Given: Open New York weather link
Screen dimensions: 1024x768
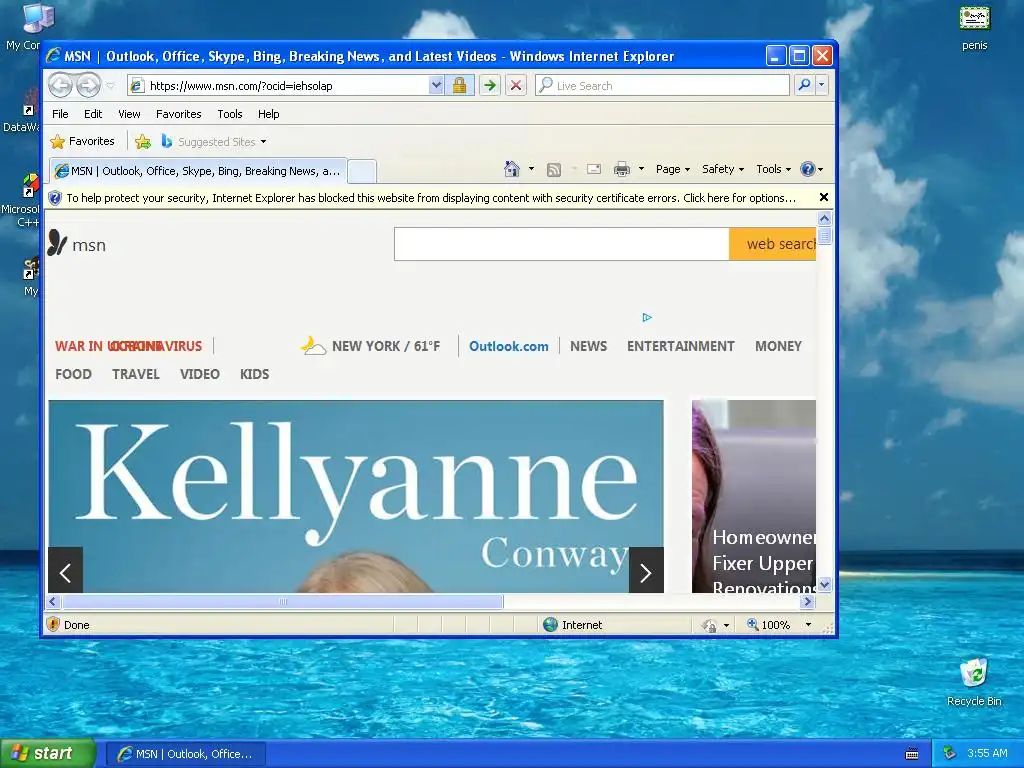Looking at the screenshot, I should tap(370, 345).
